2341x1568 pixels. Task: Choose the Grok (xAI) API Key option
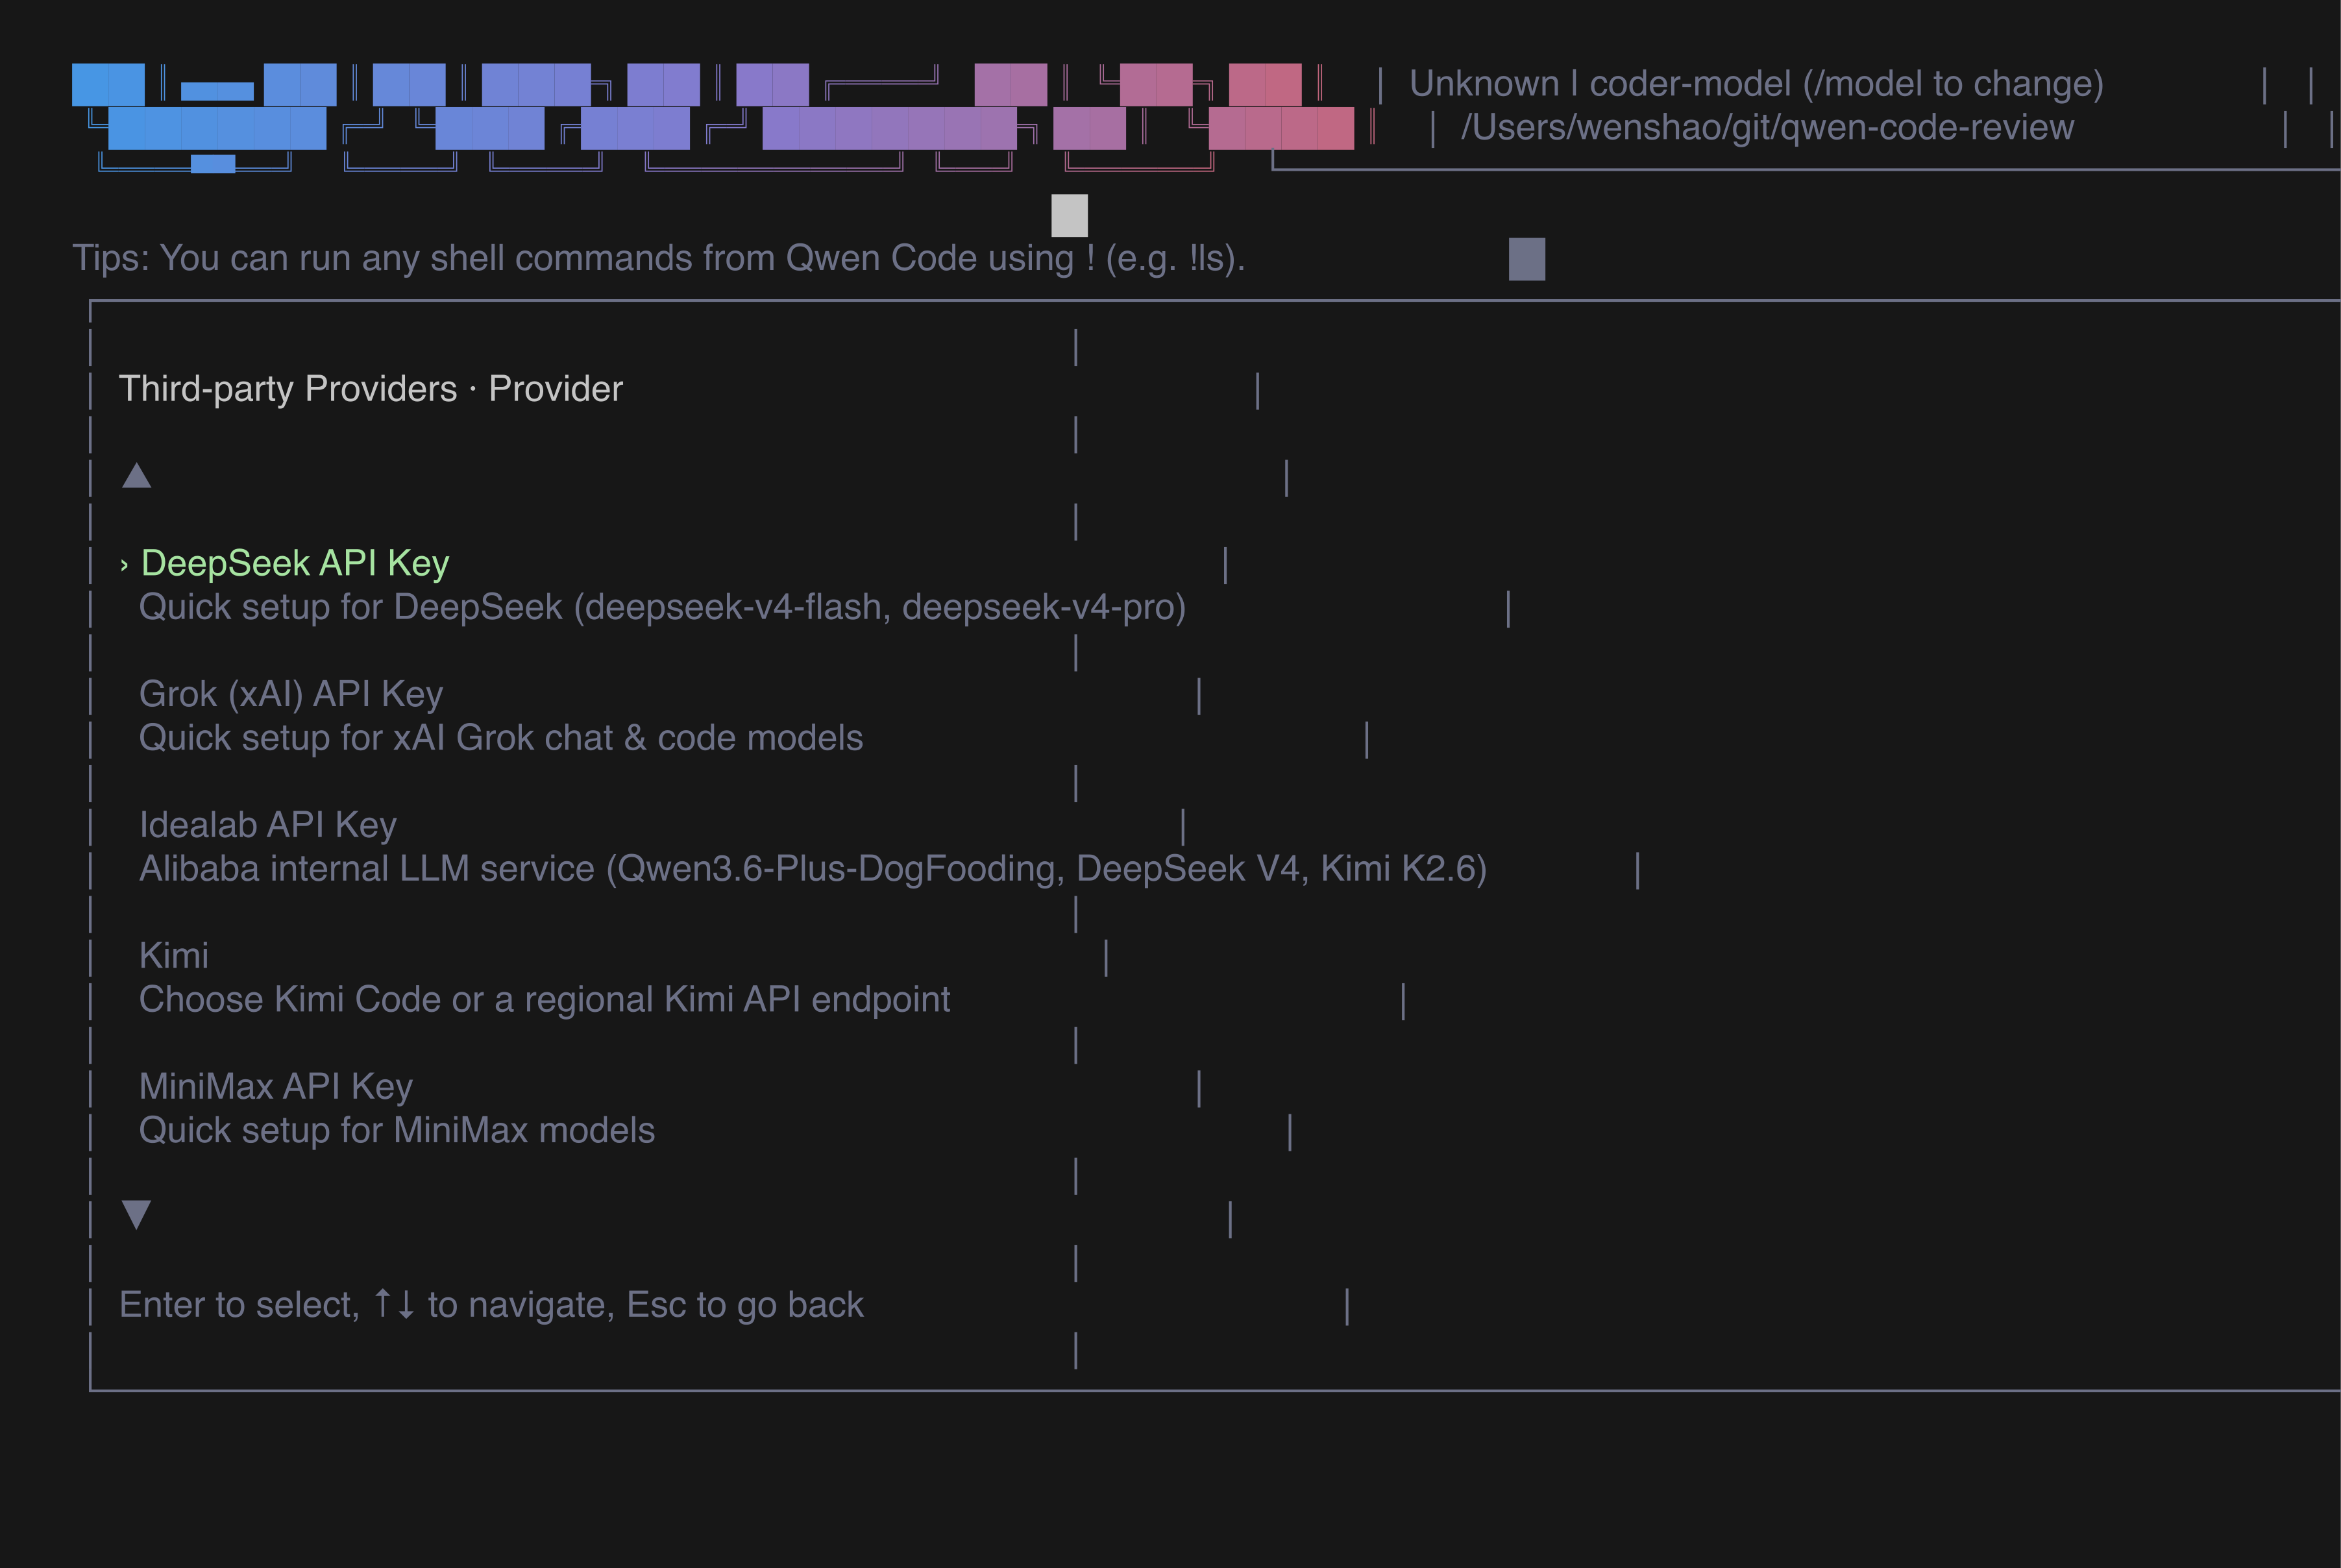point(291,694)
